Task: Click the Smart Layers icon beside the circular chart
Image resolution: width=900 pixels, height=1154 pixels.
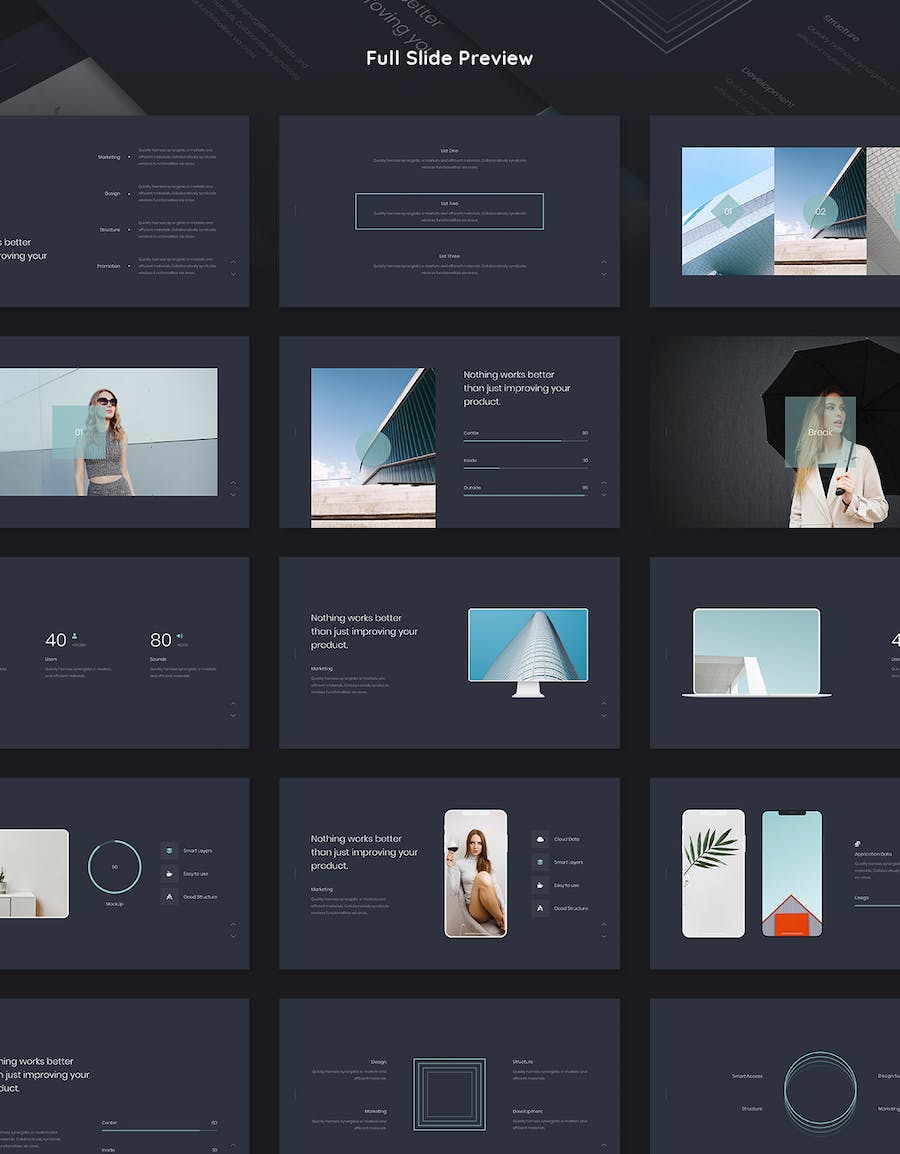Action: click(169, 851)
